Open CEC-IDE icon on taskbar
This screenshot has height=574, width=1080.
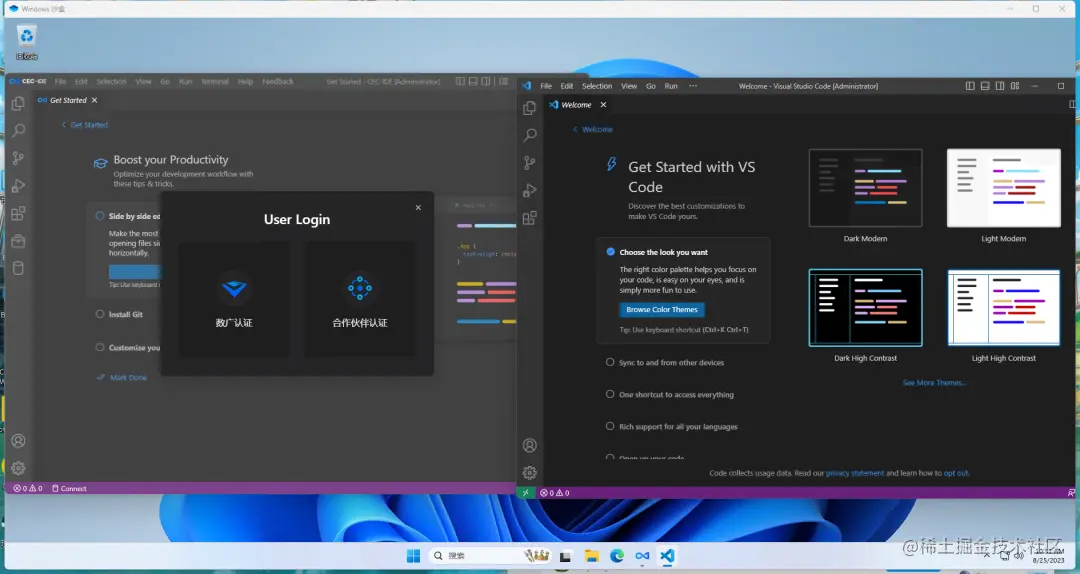click(642, 556)
